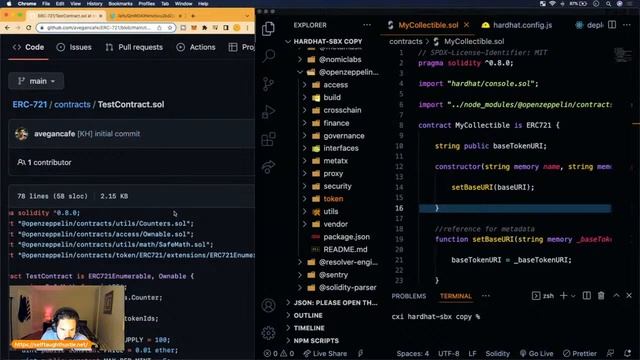The height and width of the screenshot is (360, 640).
Task: Open the Bookmarks menu in macOS menu bar
Action: coord(120,4)
